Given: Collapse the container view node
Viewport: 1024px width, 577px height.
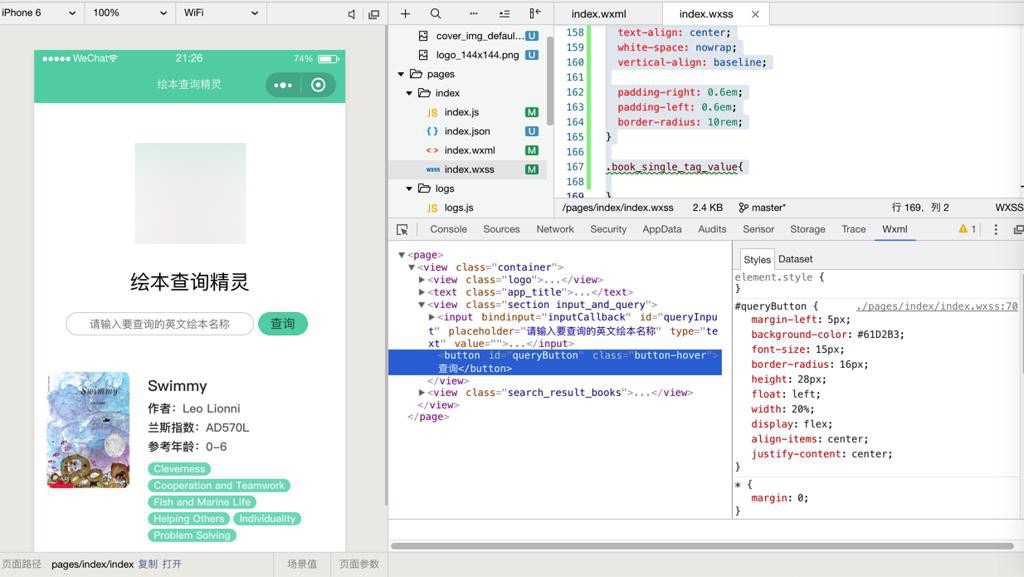Looking at the screenshot, I should (x=411, y=267).
